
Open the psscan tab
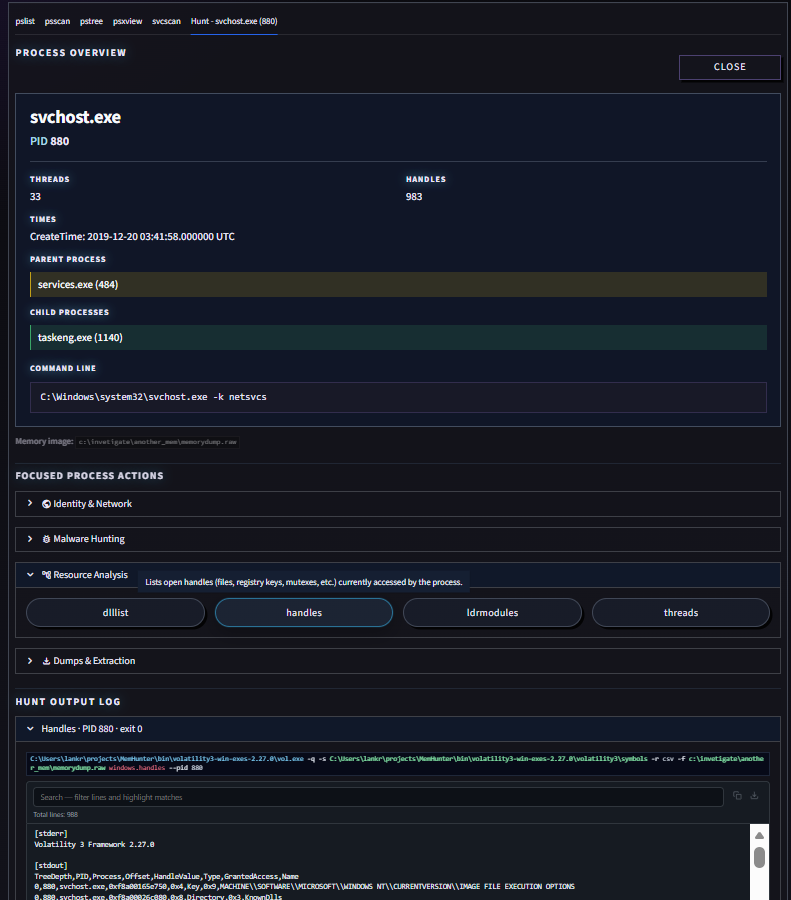(57, 21)
